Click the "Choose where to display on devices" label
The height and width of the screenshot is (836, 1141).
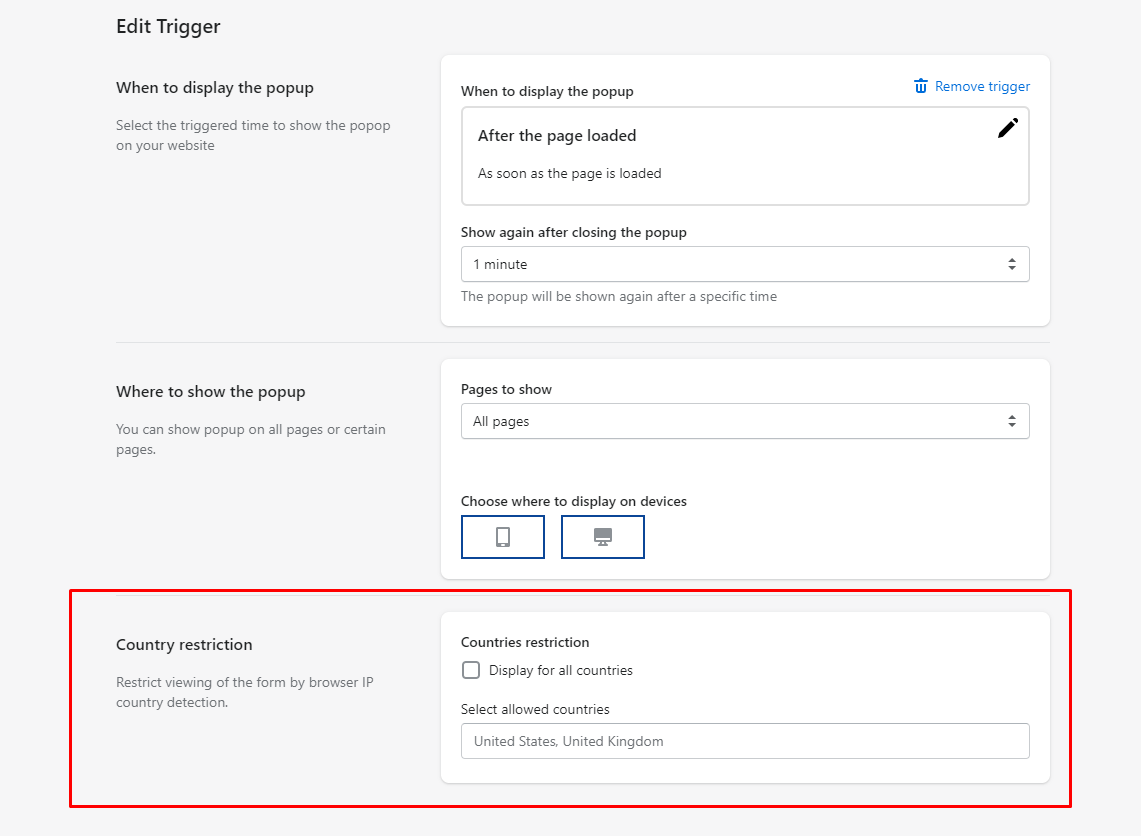[573, 501]
